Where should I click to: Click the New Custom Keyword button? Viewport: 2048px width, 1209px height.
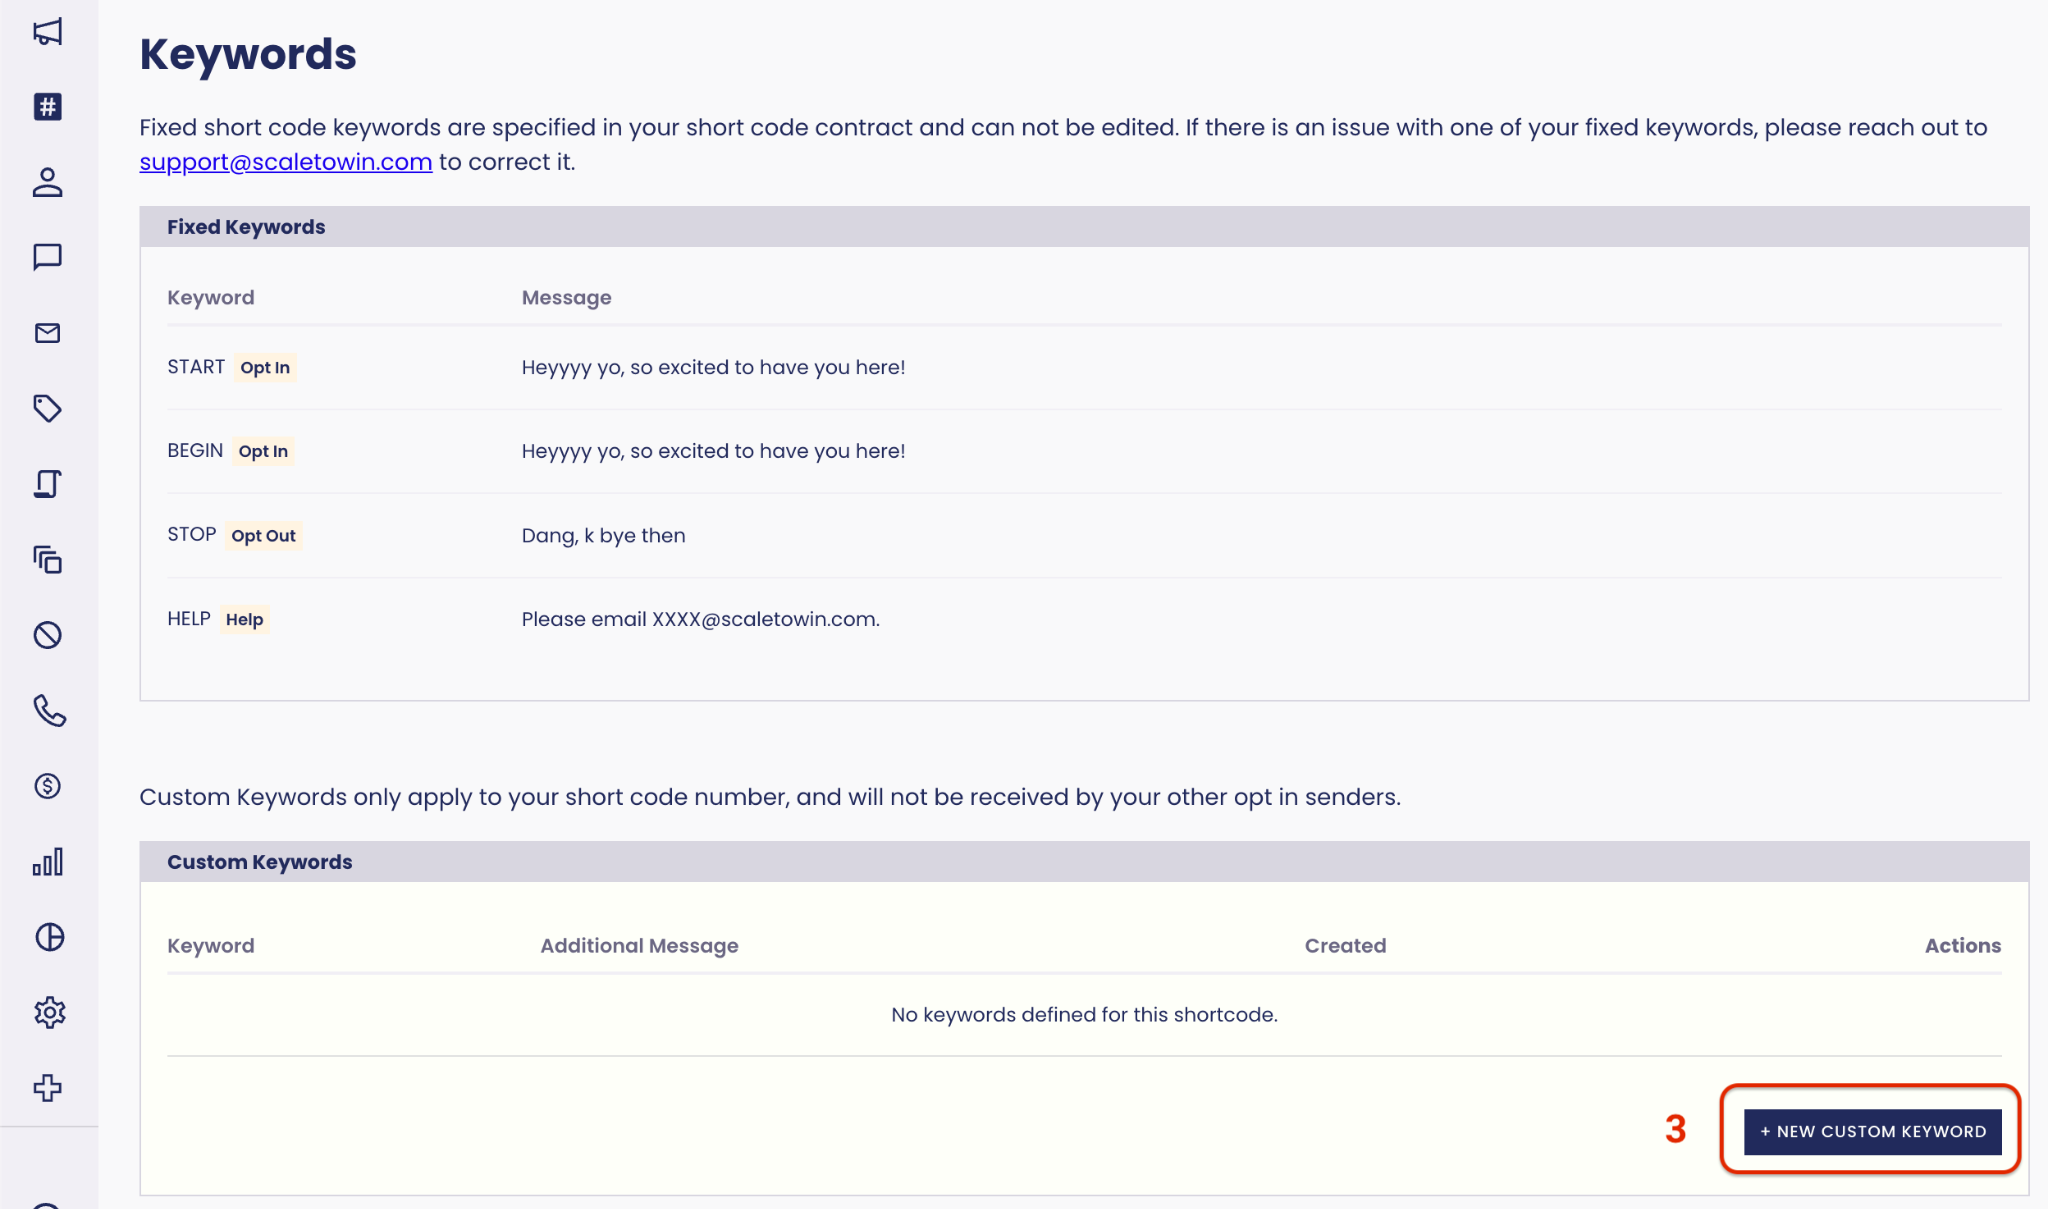coord(1872,1132)
